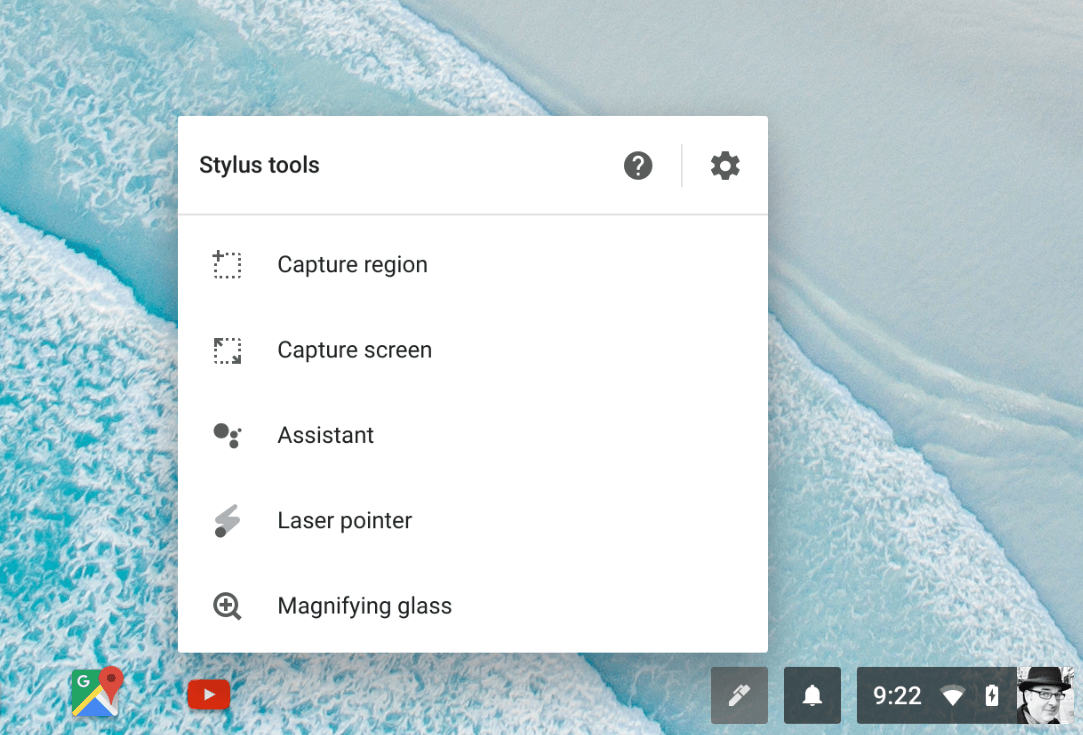Open Stylus tools help icon
The height and width of the screenshot is (735, 1083).
coord(638,166)
